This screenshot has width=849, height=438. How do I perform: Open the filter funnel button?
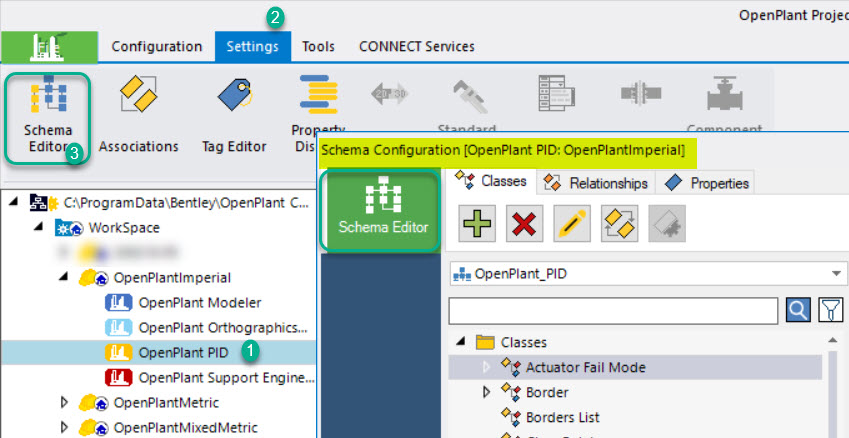[831, 310]
